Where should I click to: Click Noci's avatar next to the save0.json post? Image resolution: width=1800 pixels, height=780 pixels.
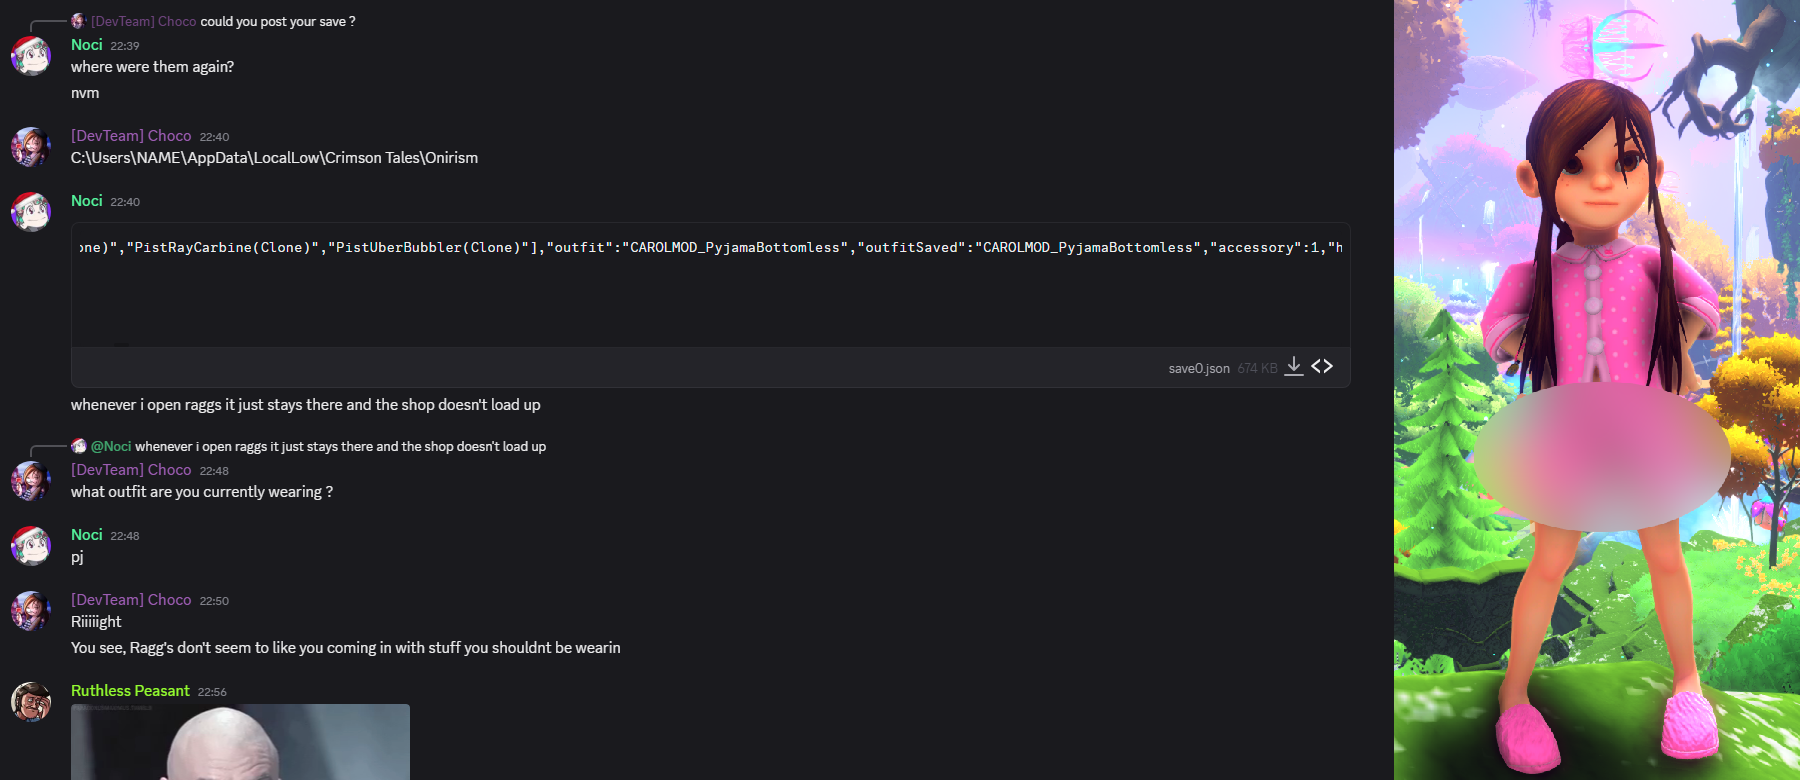31,212
